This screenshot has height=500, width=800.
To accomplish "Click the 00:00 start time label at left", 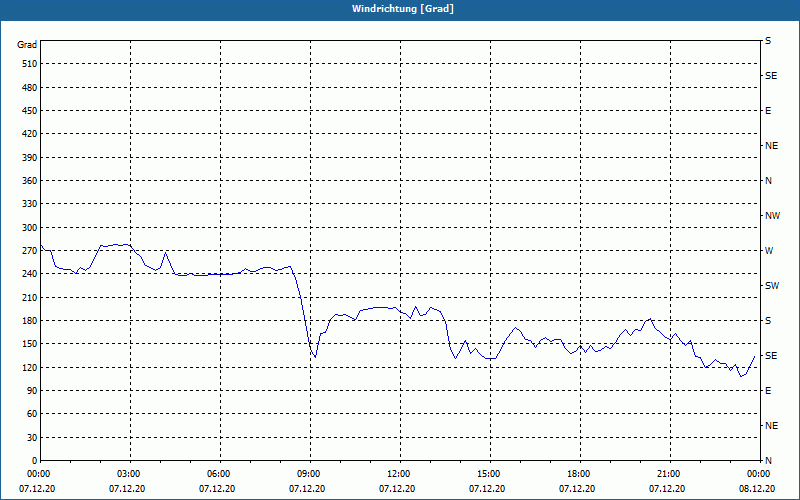I will (x=37, y=473).
